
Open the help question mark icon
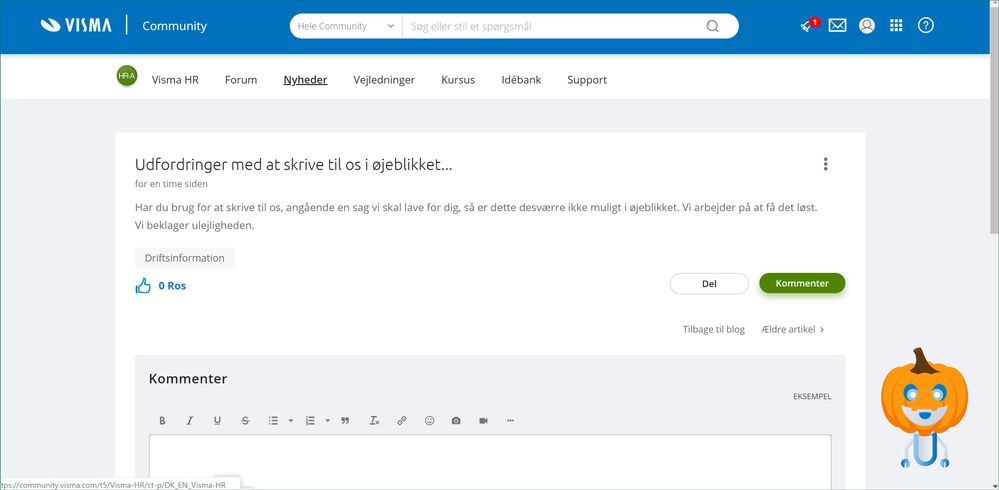tap(925, 25)
